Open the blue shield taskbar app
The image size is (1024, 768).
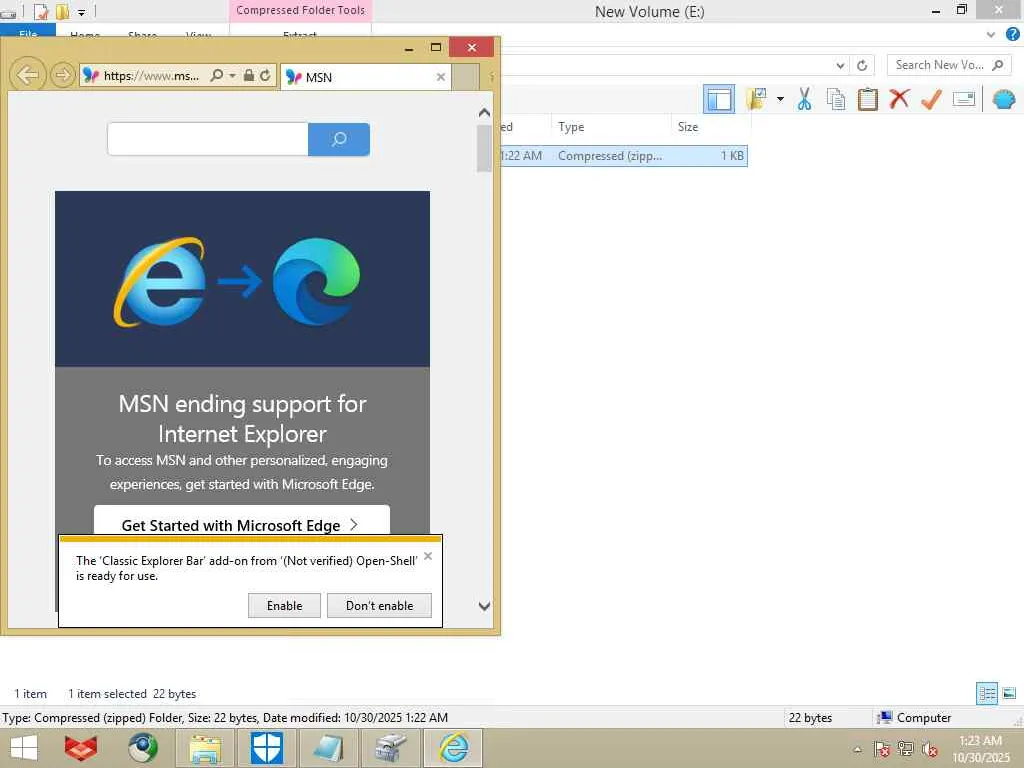click(266, 748)
